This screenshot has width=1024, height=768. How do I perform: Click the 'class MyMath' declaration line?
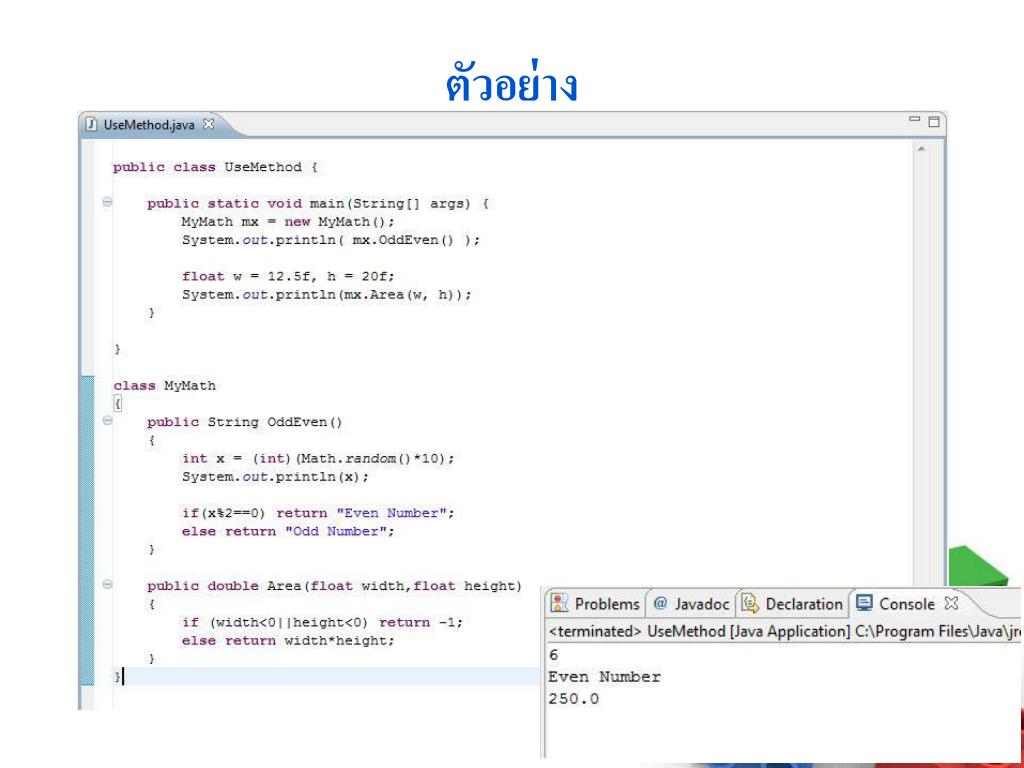(x=165, y=386)
